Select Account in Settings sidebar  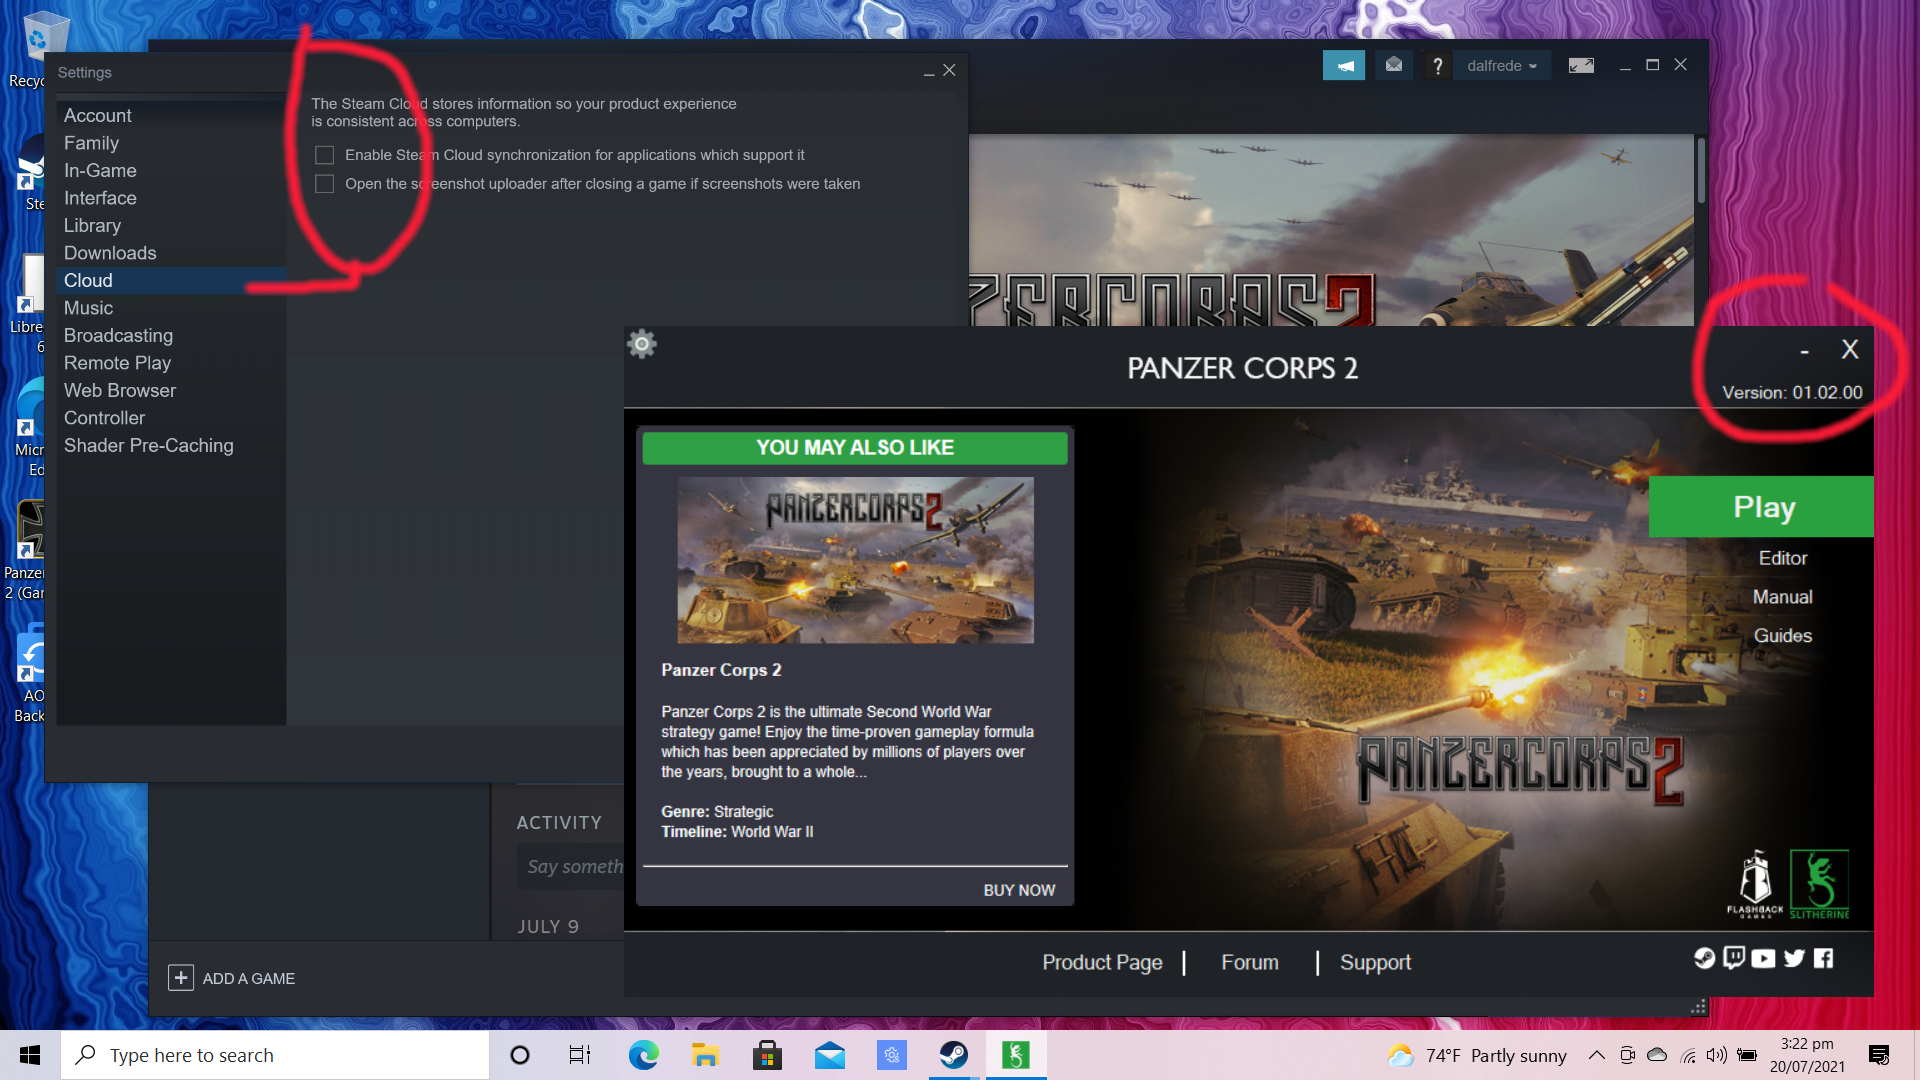[98, 116]
